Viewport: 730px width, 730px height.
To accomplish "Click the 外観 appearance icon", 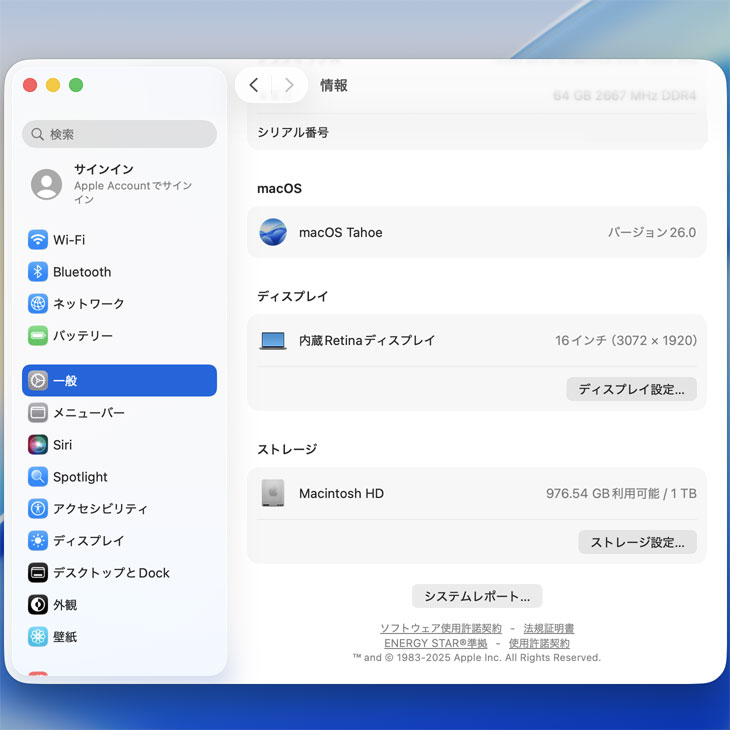I will 38,605.
